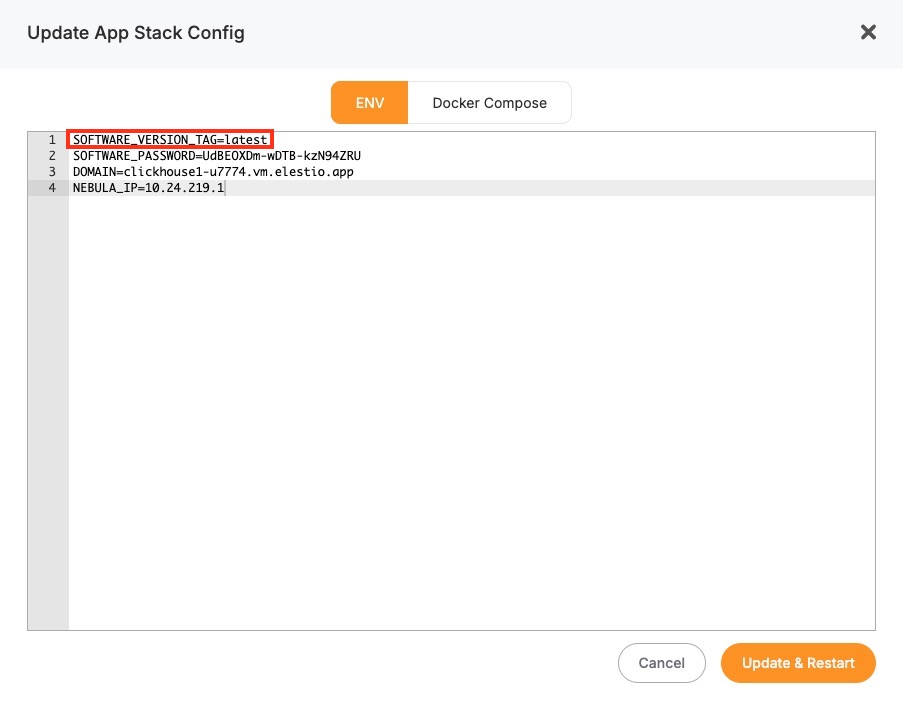Click the 'latest' value on line 1
903x706 pixels.
[246, 140]
